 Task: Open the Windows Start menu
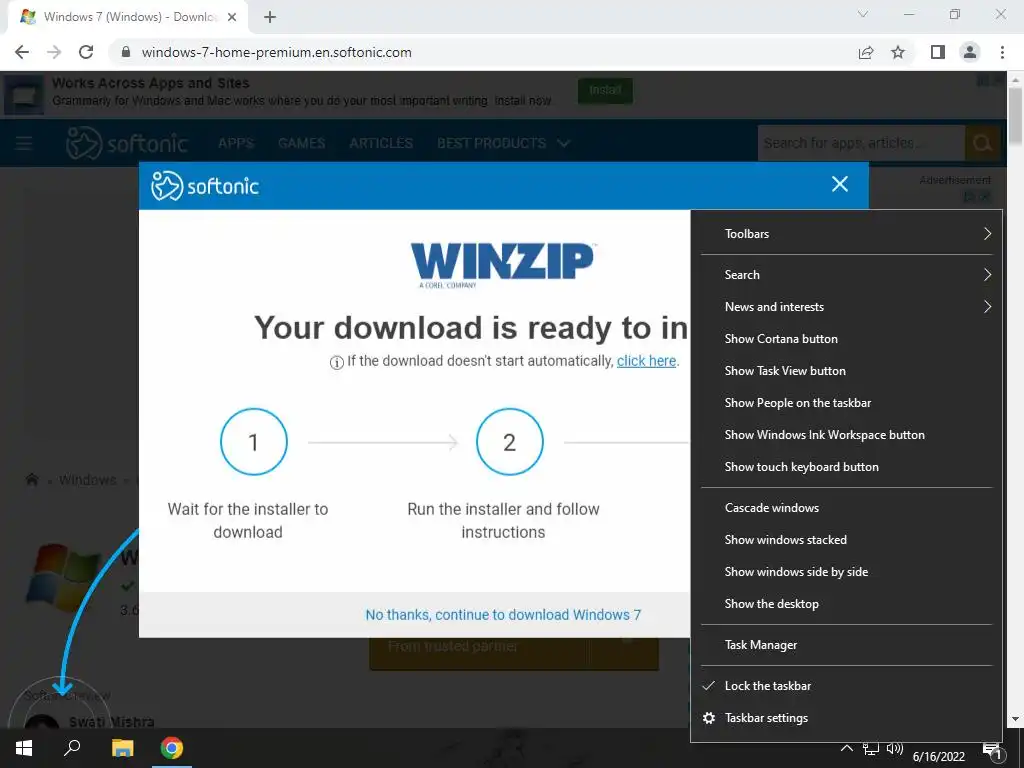click(x=24, y=748)
